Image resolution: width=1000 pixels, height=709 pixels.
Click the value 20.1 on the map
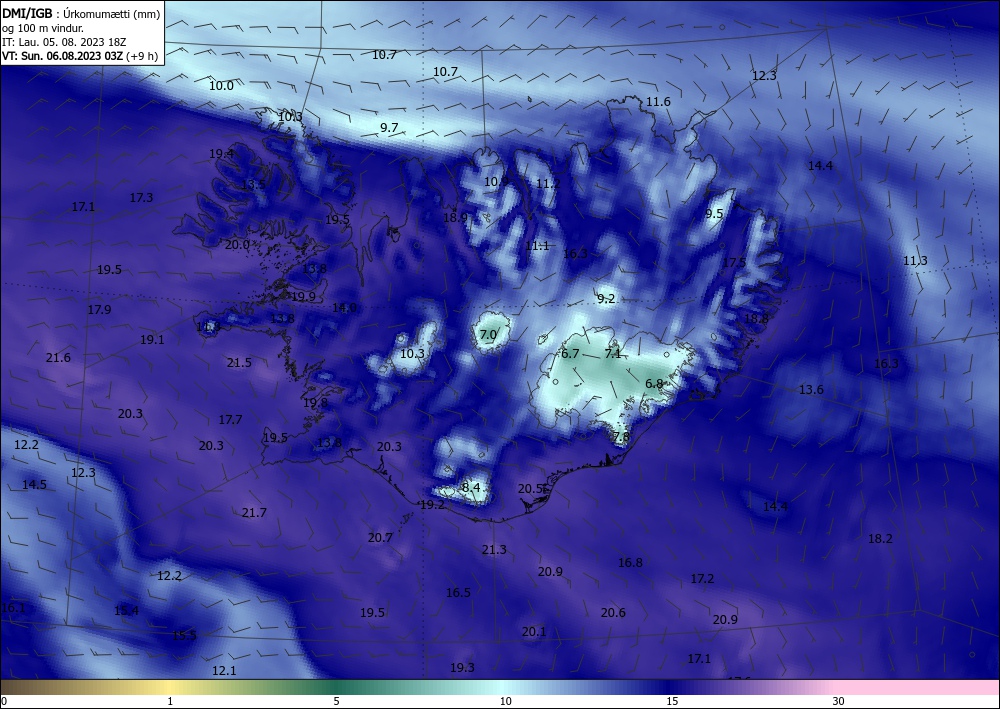pos(534,632)
